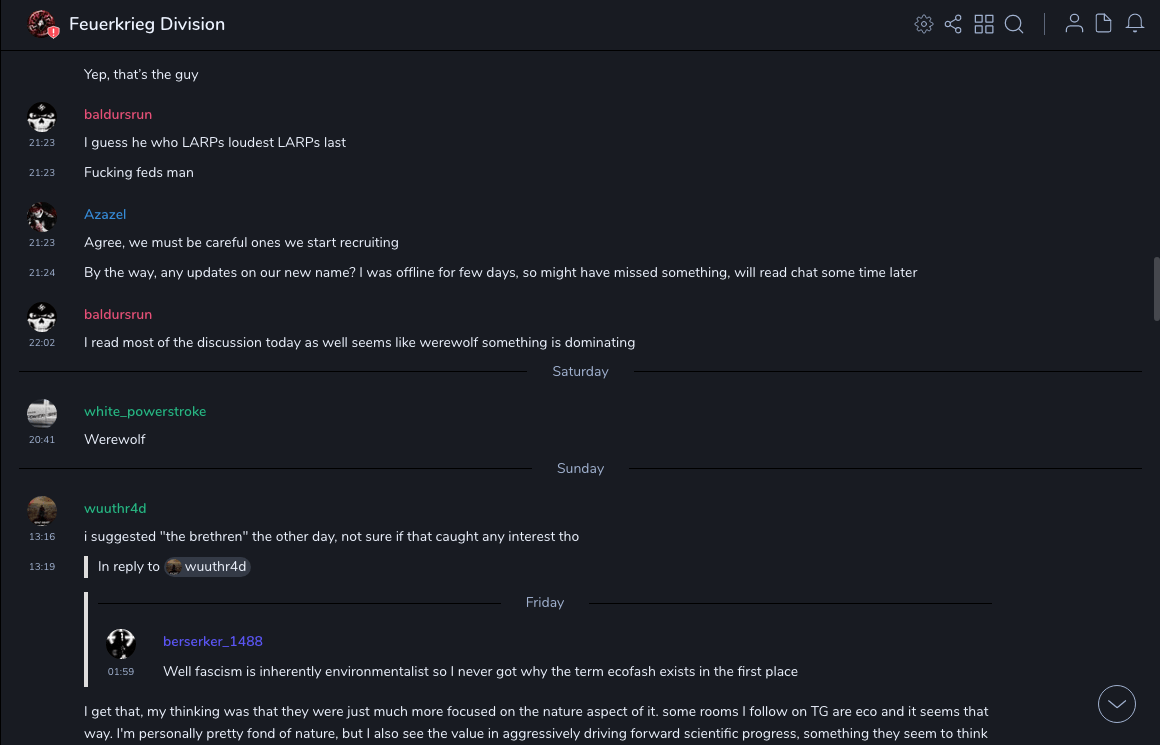Screen dimensions: 1160x745
Task: Click Azazel's avatar image
Action: click(42, 216)
